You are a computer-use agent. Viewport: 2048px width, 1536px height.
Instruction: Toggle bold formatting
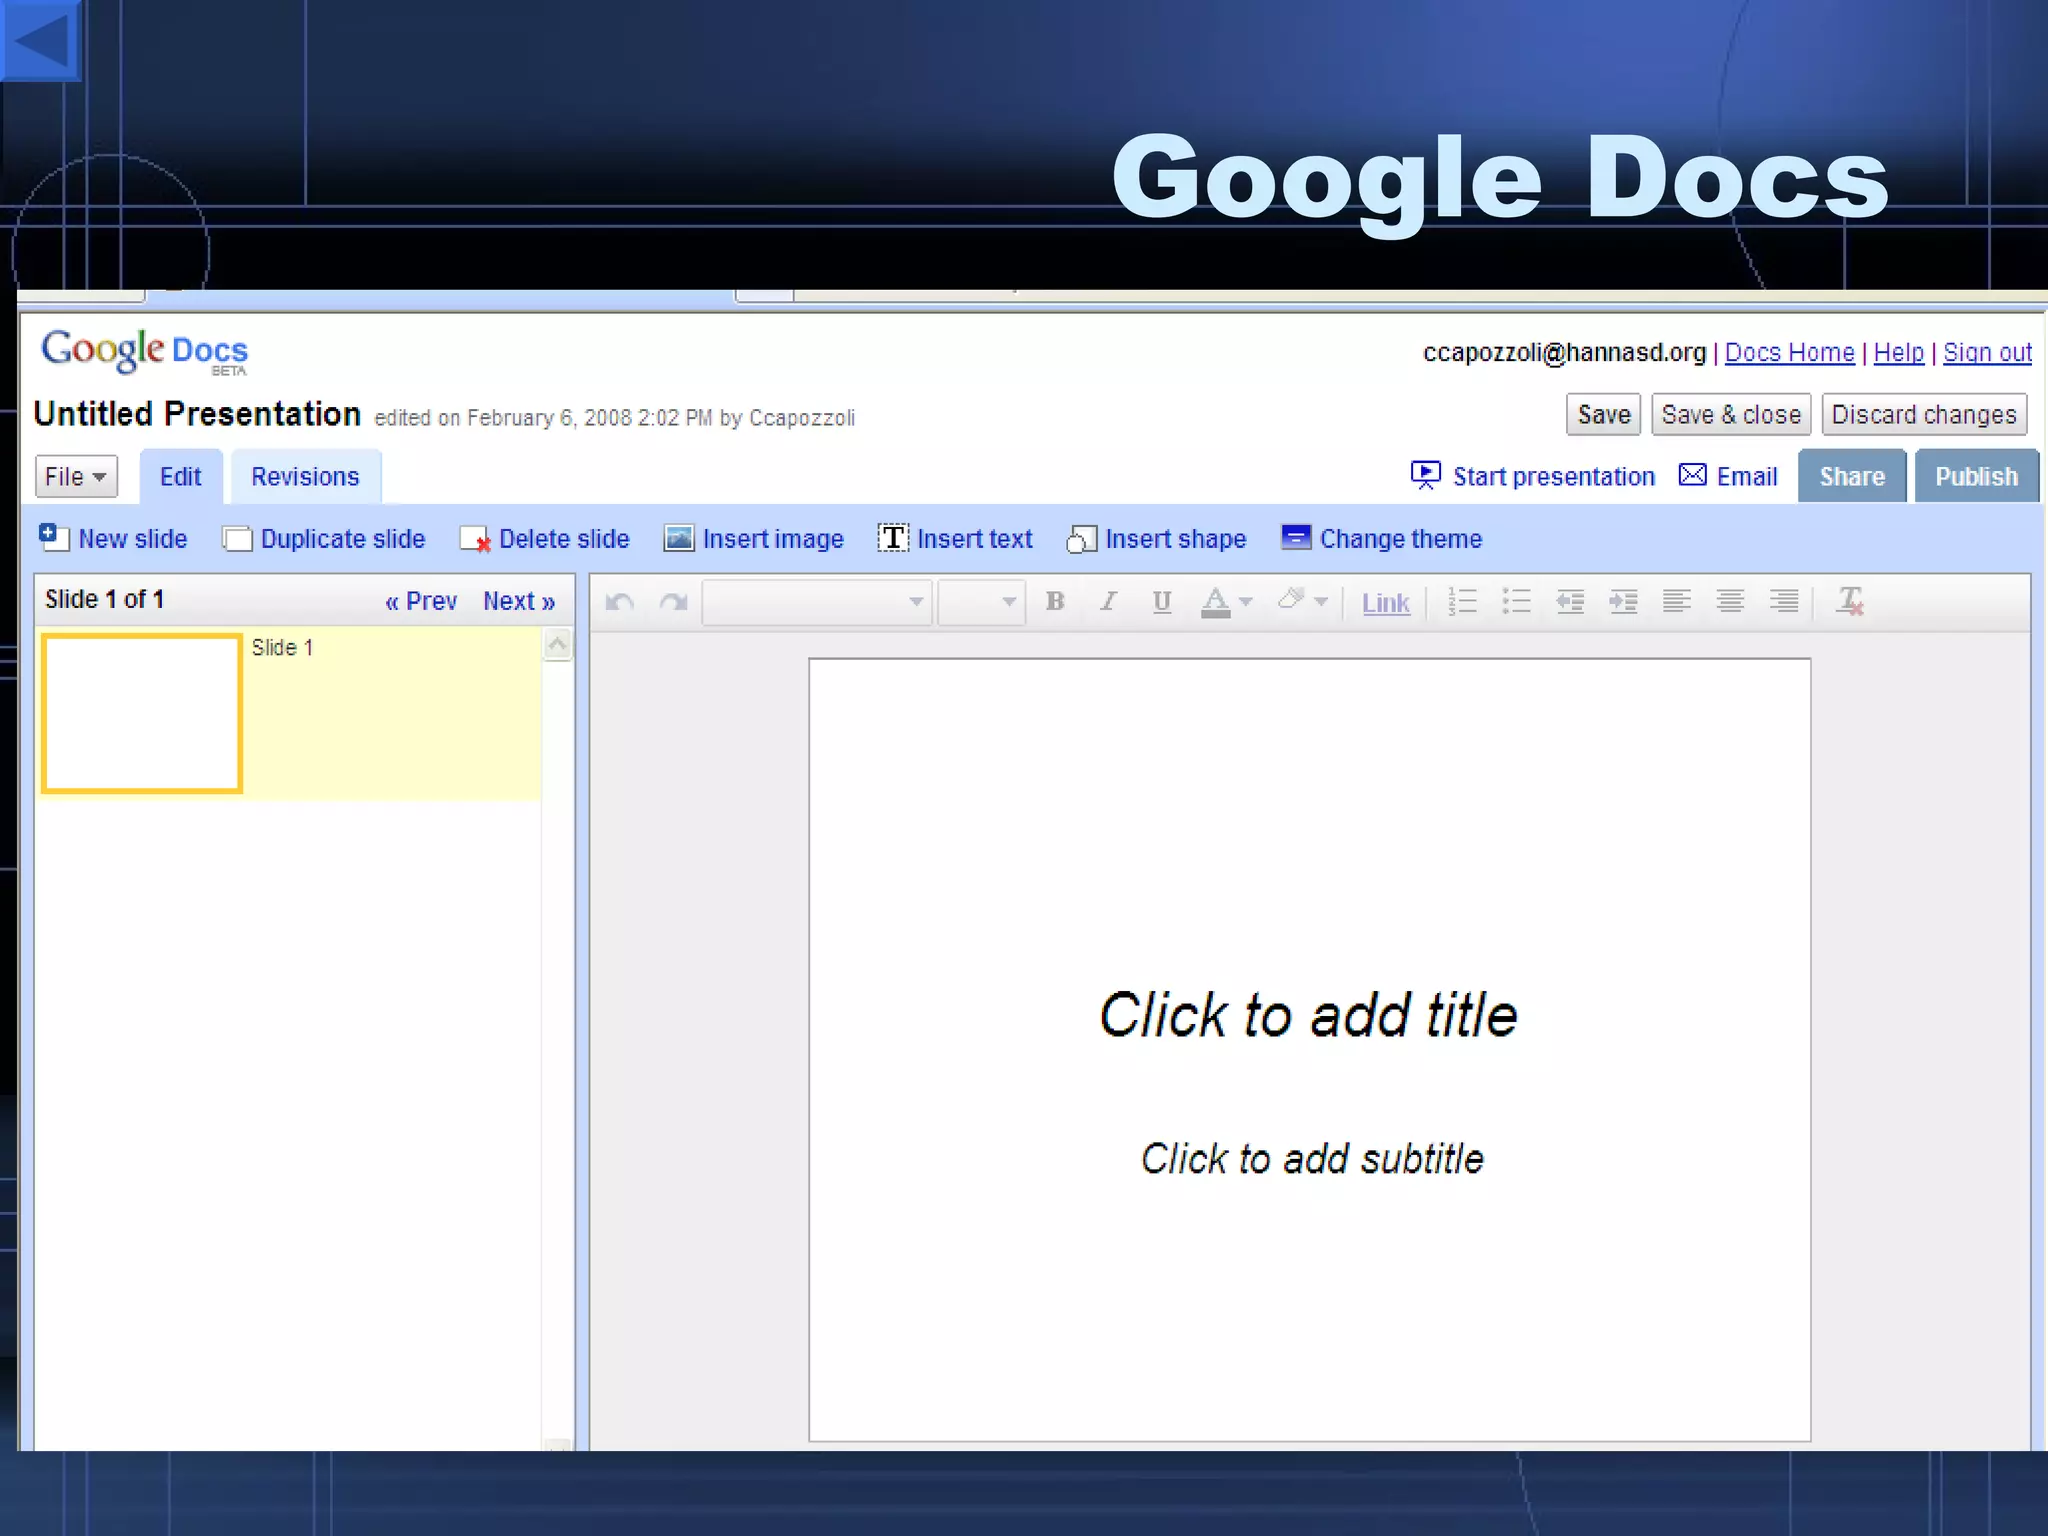tap(1054, 601)
